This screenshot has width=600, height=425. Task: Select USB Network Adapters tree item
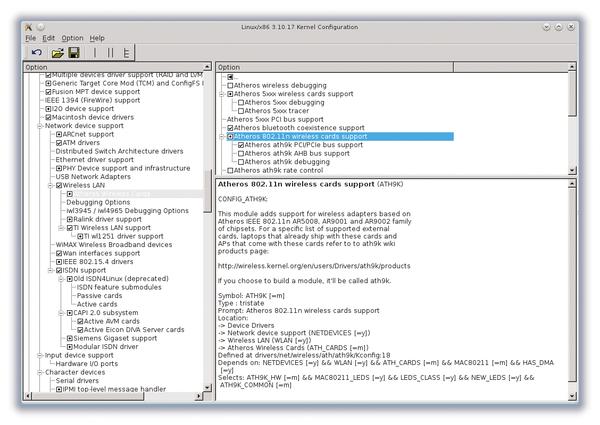tap(93, 177)
